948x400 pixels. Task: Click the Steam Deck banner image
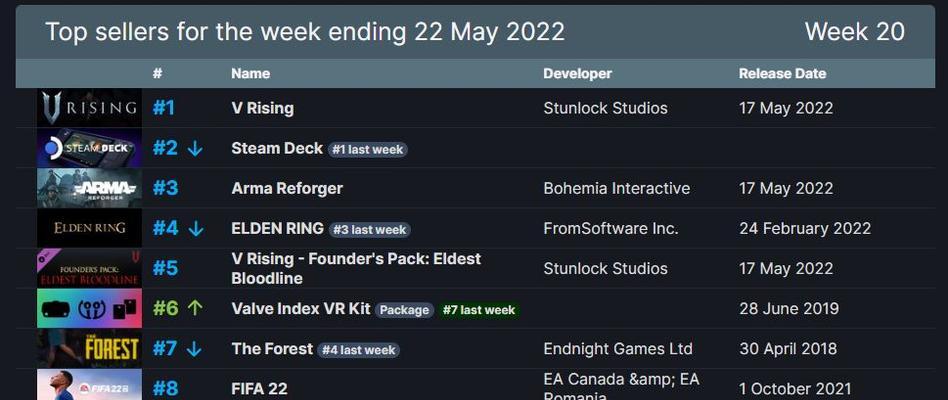click(89, 148)
